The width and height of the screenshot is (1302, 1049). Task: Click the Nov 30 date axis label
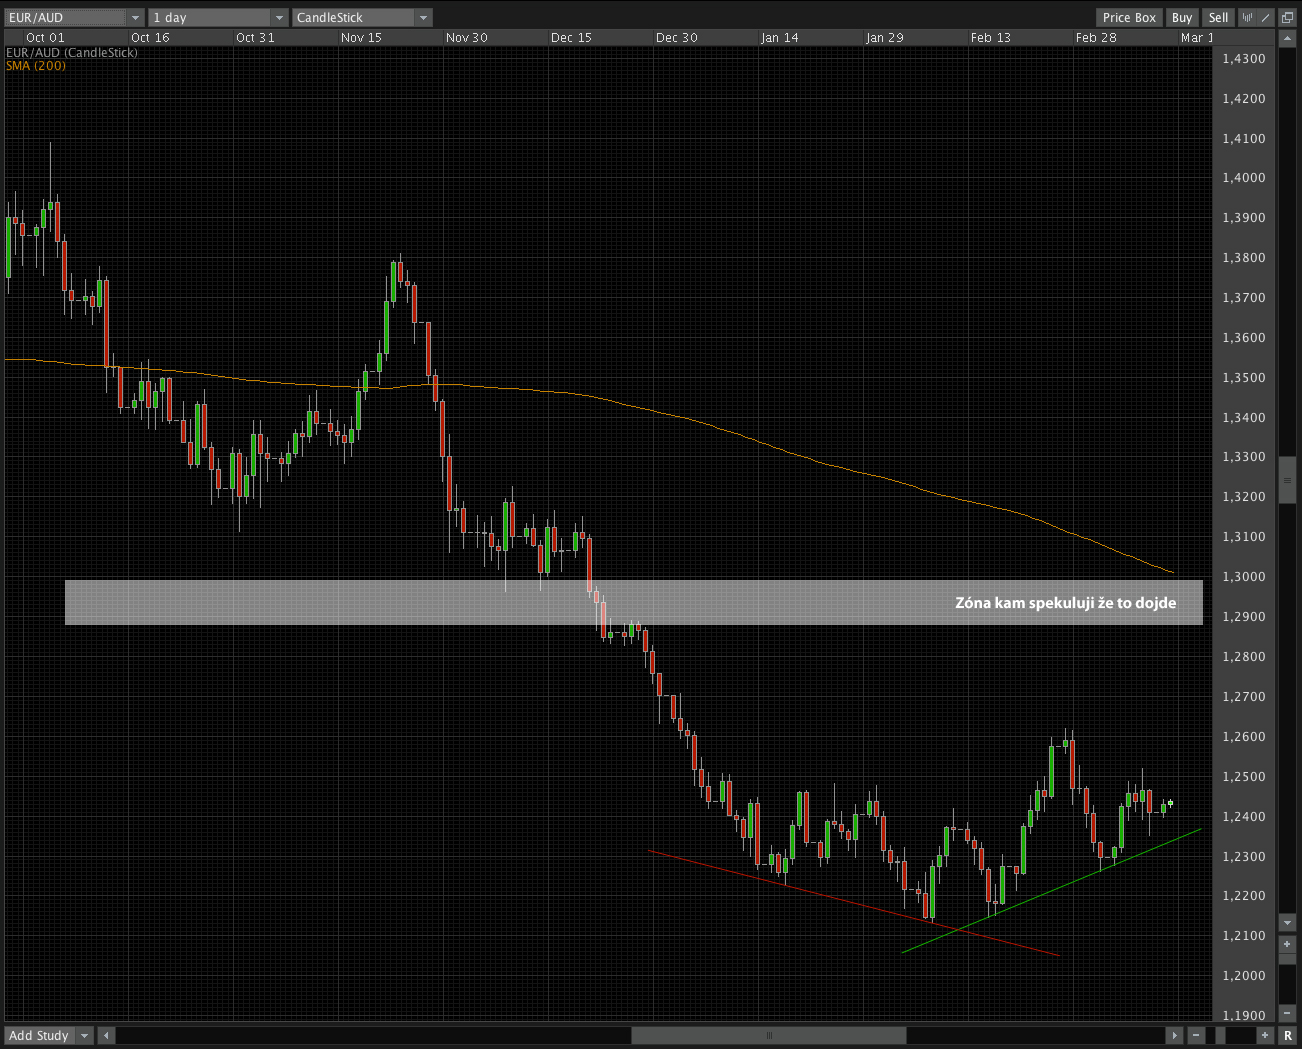467,38
